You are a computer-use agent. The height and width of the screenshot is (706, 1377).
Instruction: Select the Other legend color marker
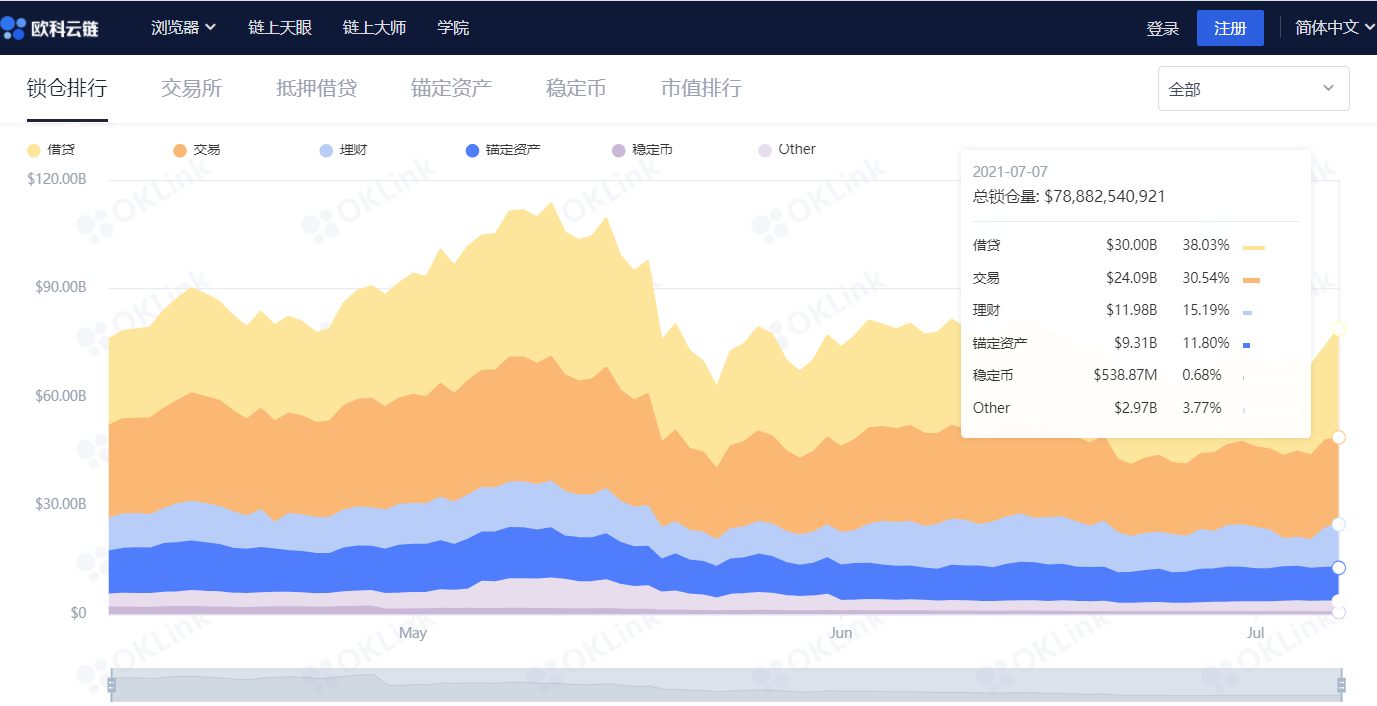(763, 148)
